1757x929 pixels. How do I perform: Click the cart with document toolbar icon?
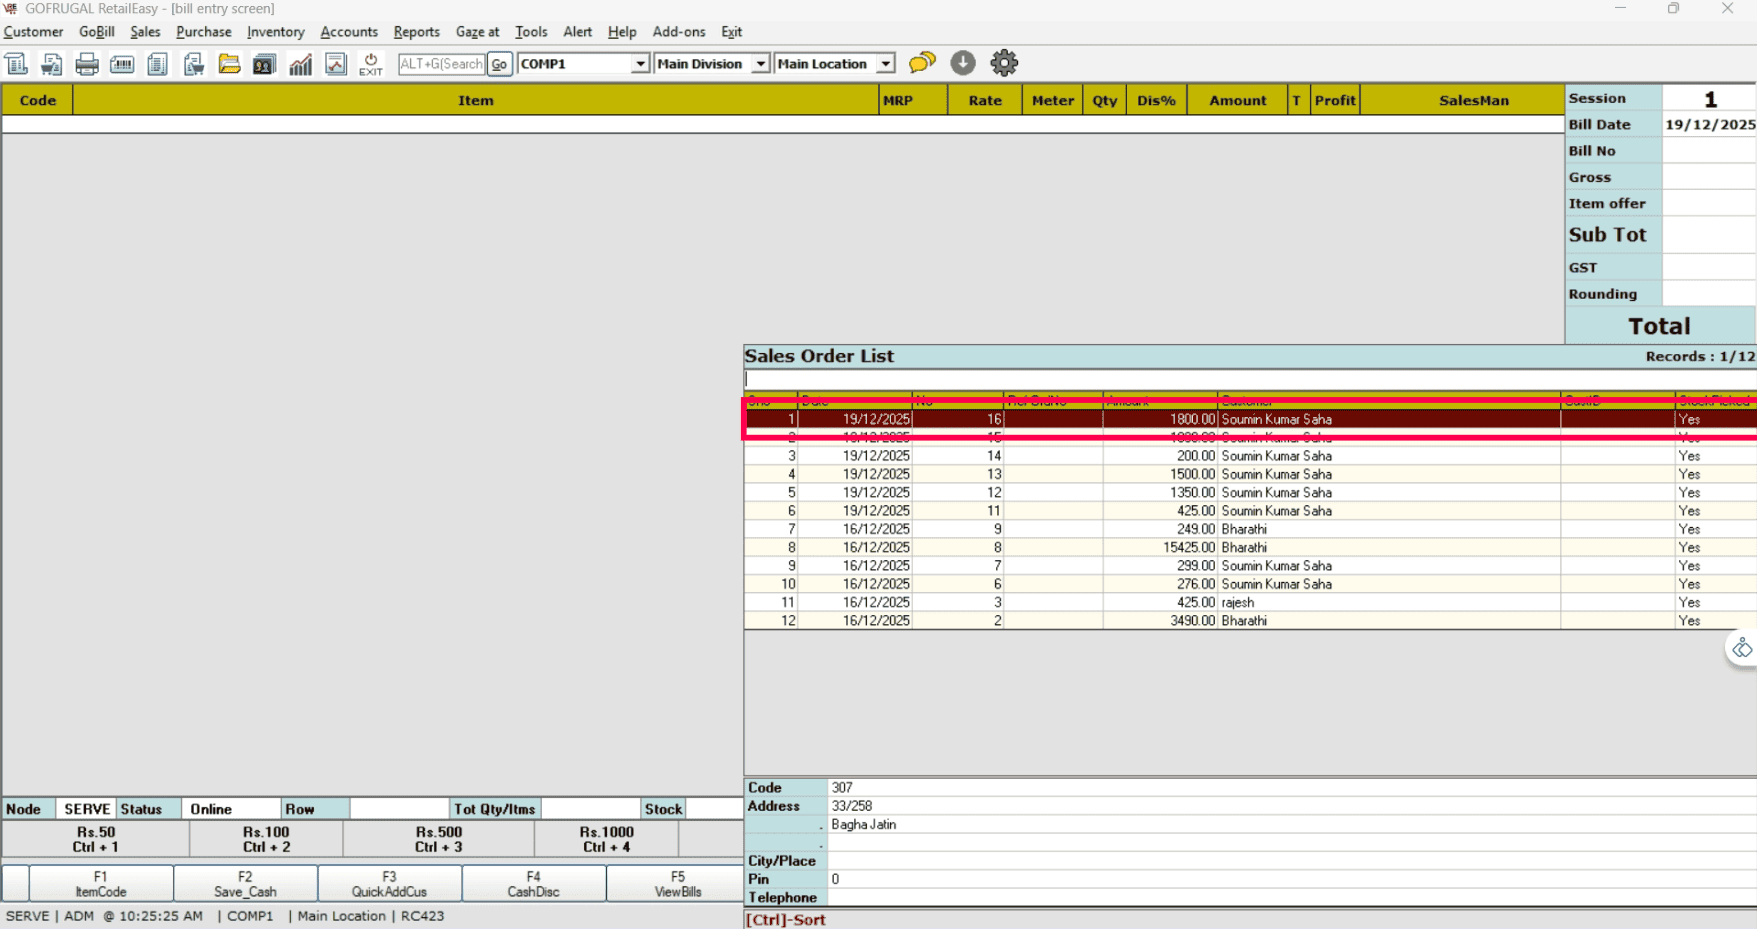pyautogui.click(x=193, y=64)
